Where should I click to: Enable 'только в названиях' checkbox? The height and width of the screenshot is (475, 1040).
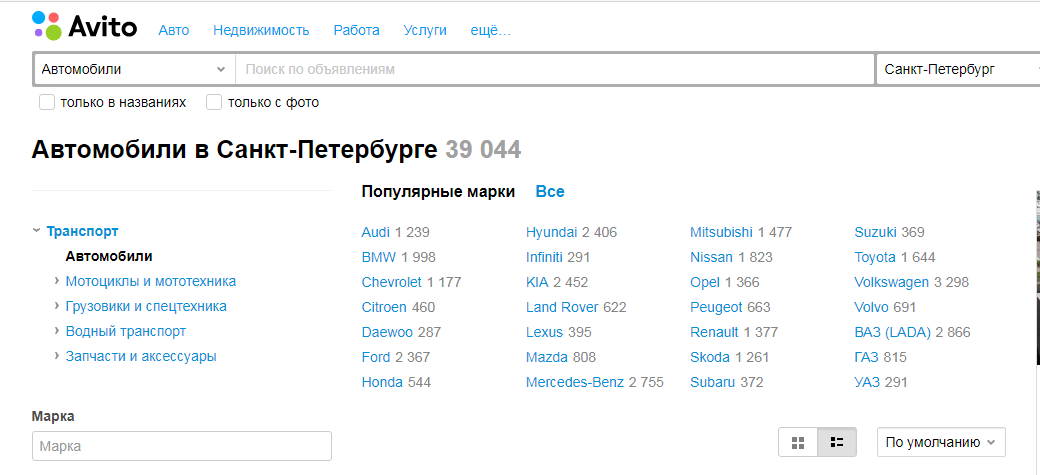pyautogui.click(x=46, y=103)
